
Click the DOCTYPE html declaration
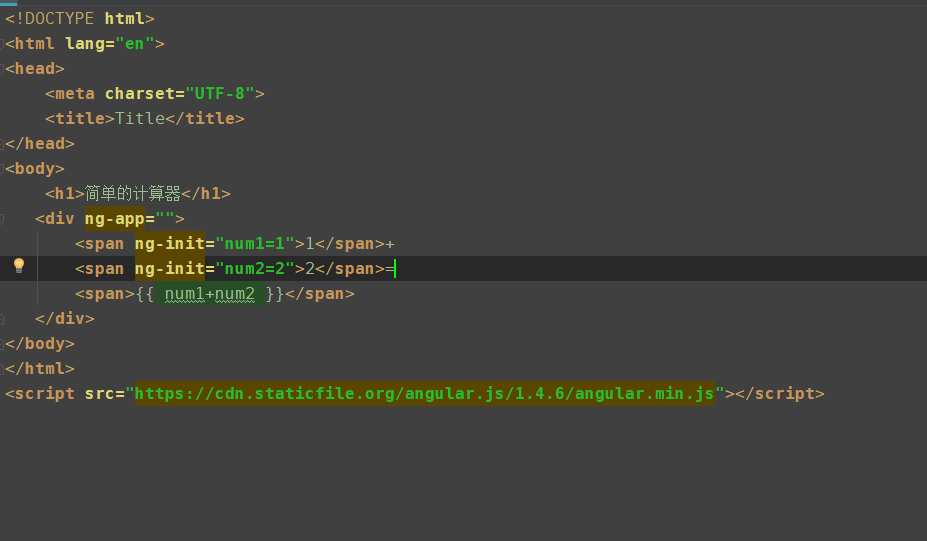coord(80,19)
